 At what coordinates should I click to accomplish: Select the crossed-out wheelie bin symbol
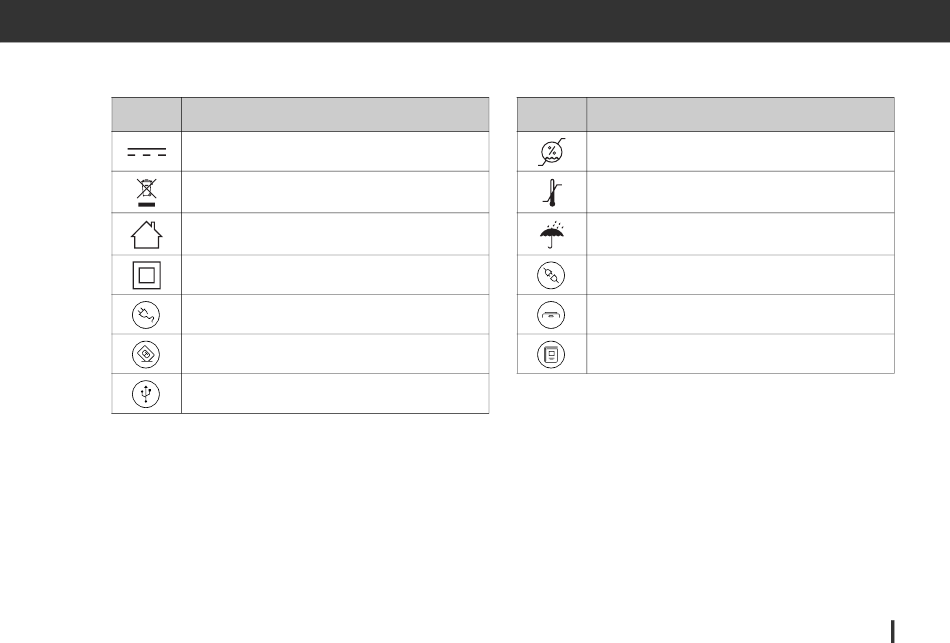click(146, 192)
